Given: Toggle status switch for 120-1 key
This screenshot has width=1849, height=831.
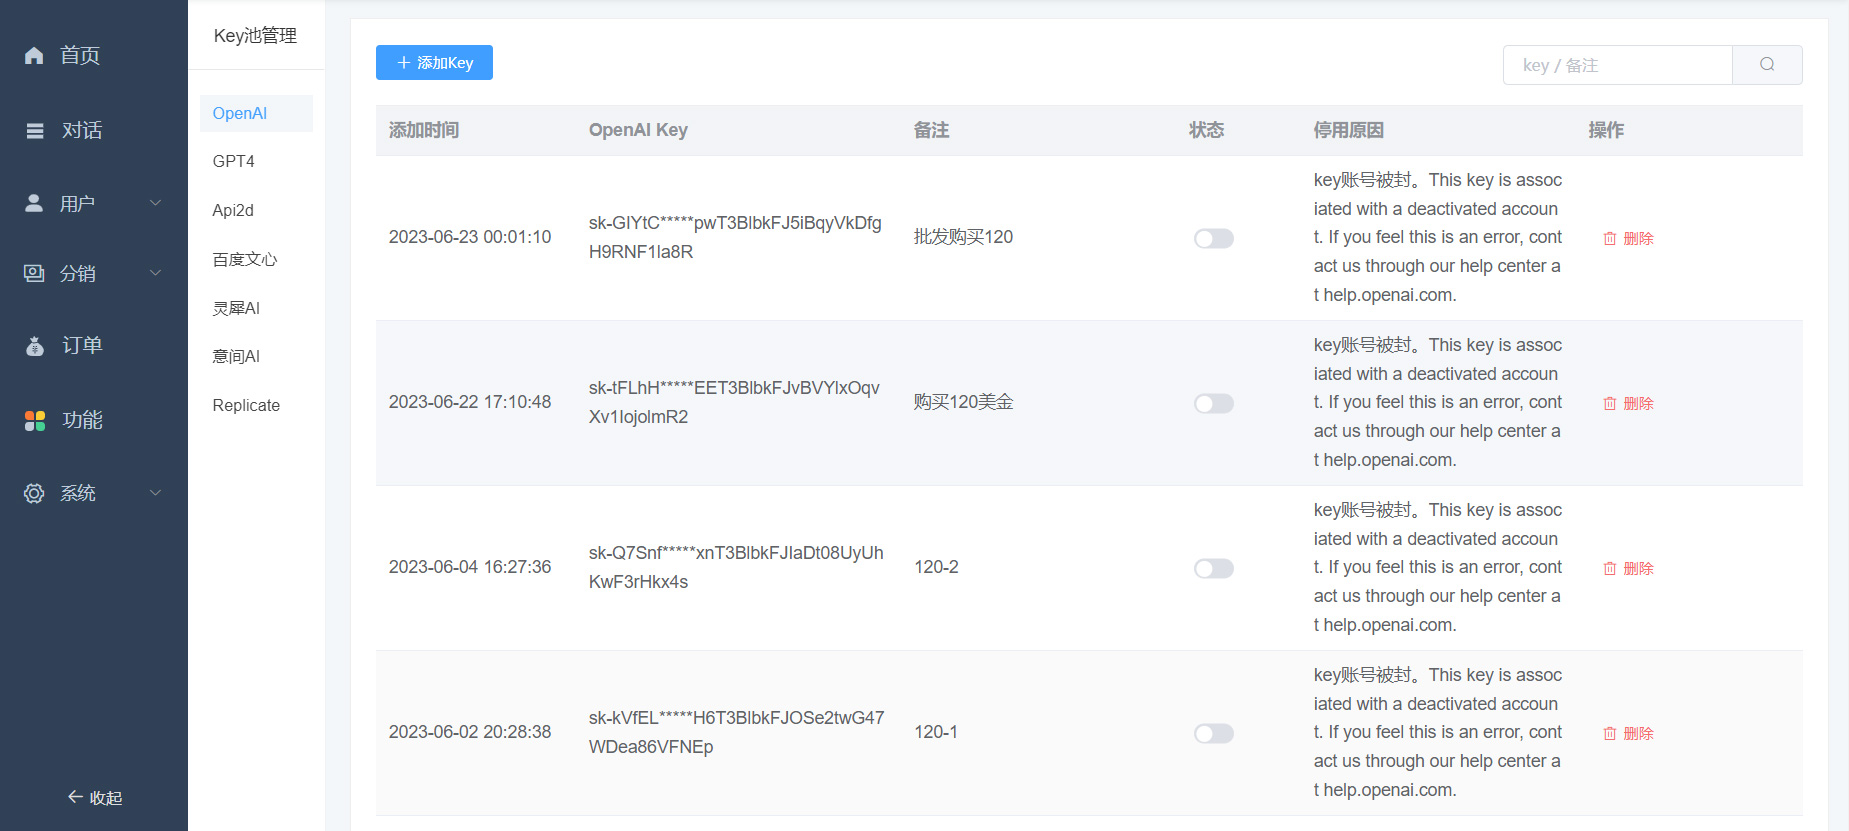Looking at the screenshot, I should coord(1213,734).
